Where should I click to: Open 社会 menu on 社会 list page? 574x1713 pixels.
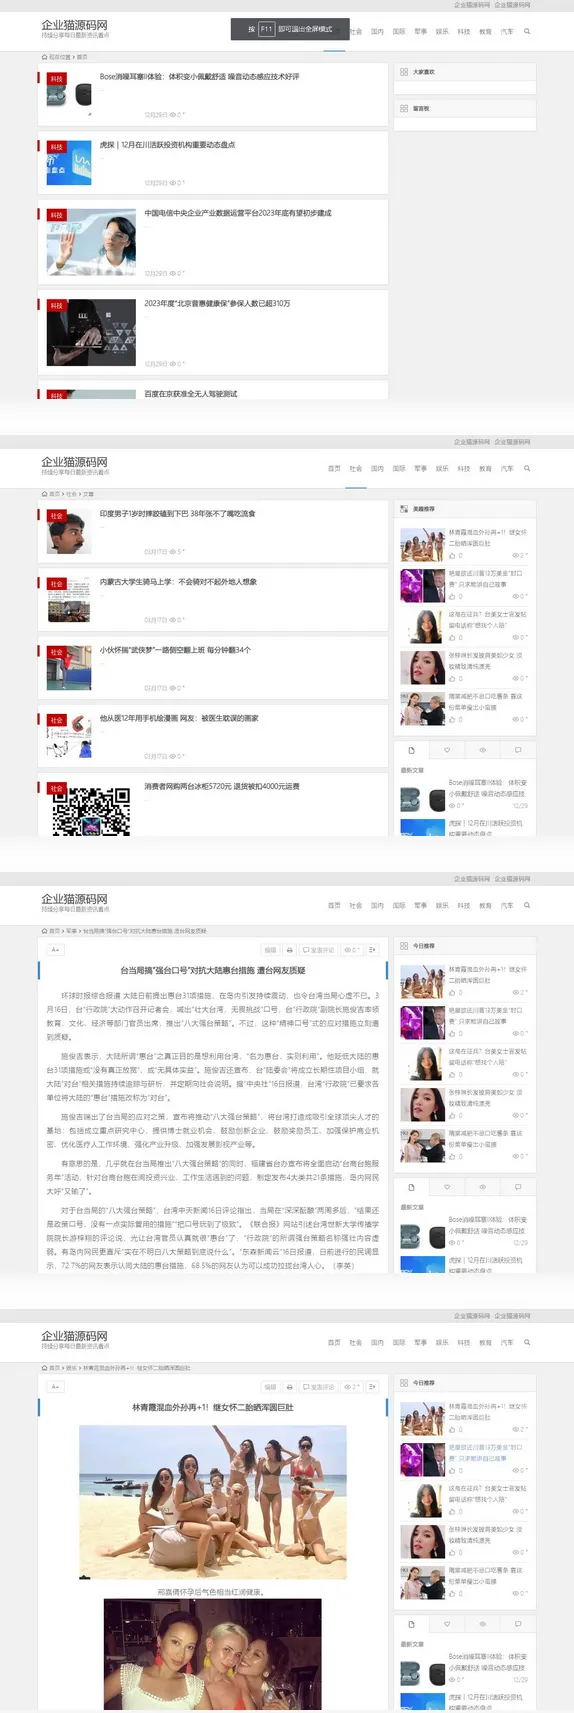(x=356, y=469)
